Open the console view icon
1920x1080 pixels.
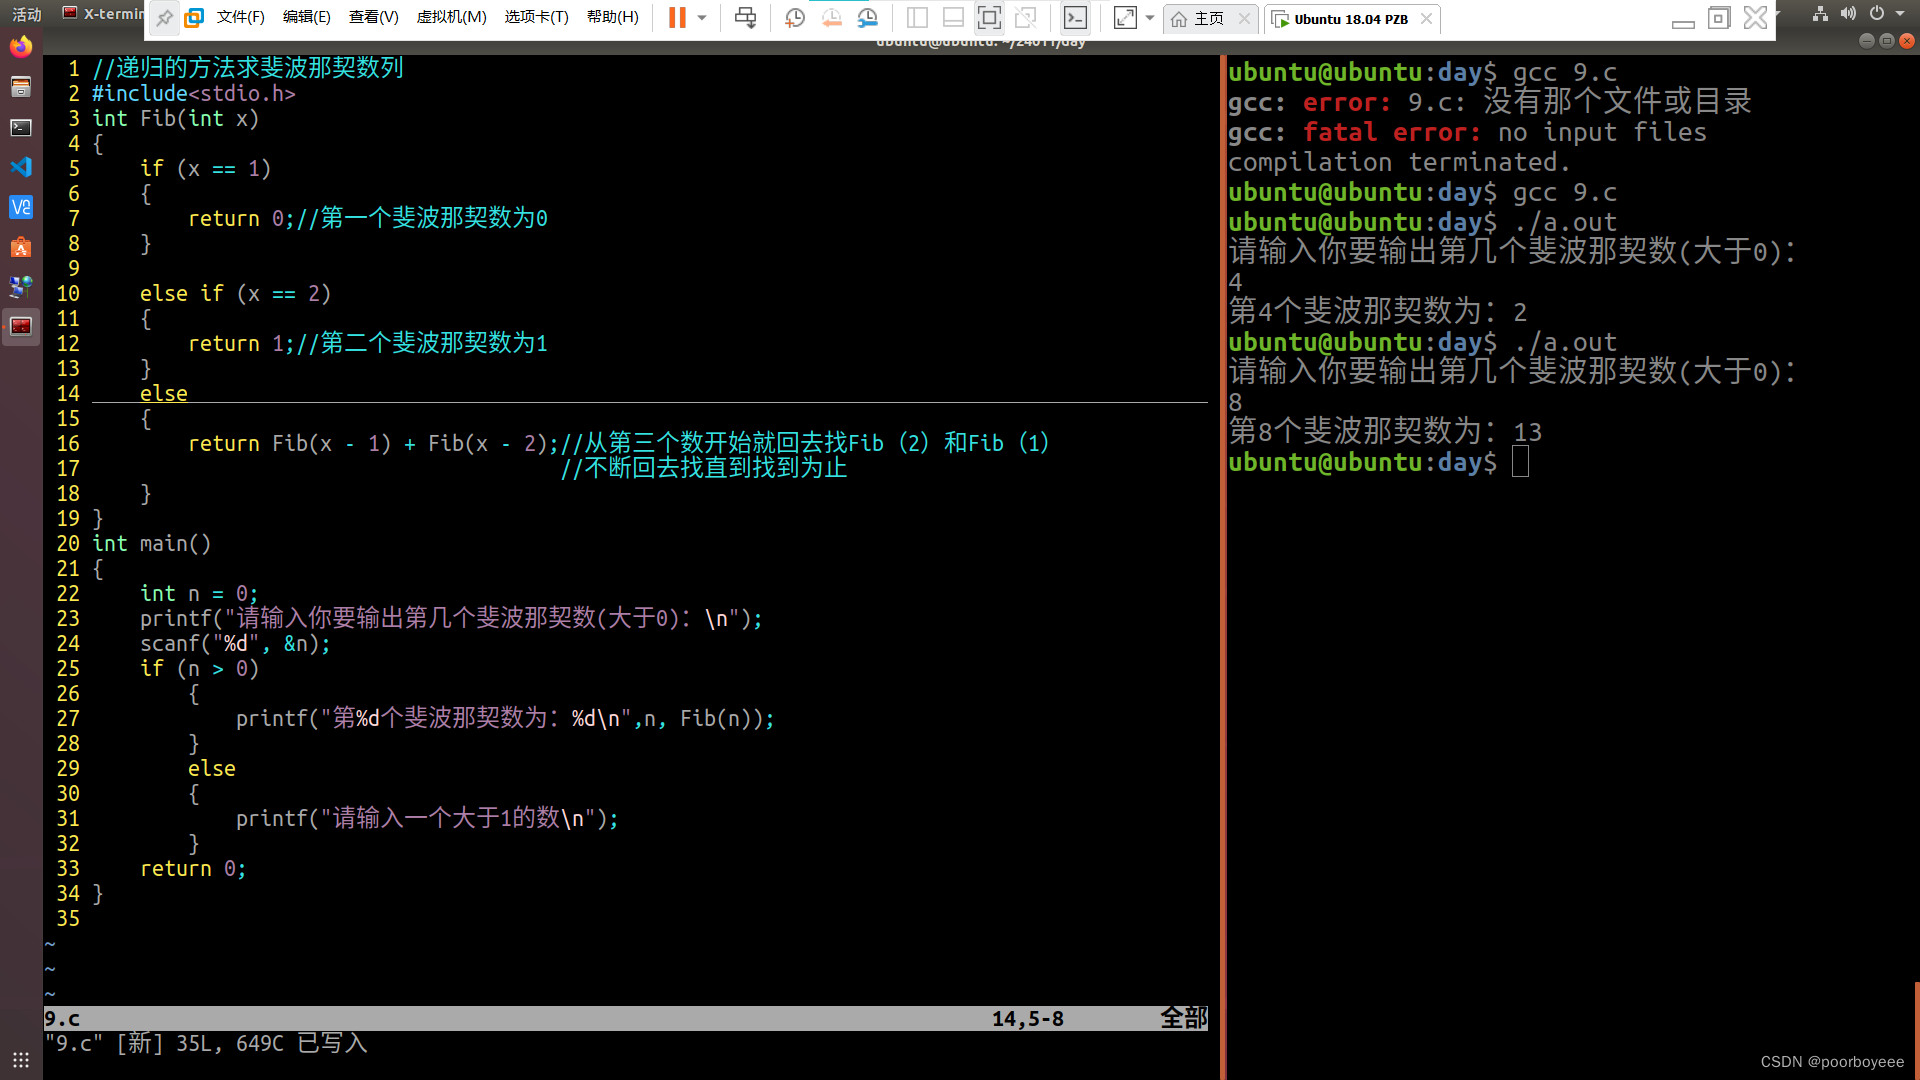(1075, 17)
